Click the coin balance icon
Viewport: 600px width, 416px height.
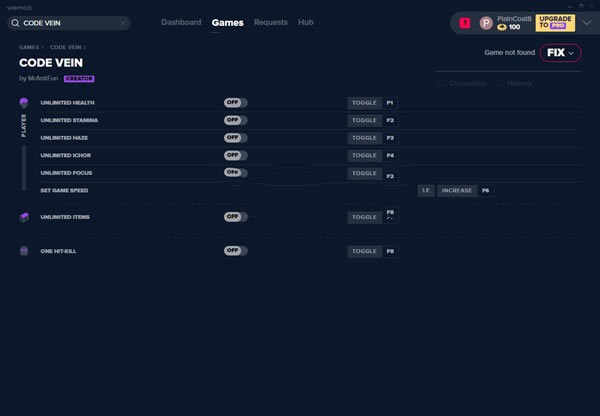502,27
